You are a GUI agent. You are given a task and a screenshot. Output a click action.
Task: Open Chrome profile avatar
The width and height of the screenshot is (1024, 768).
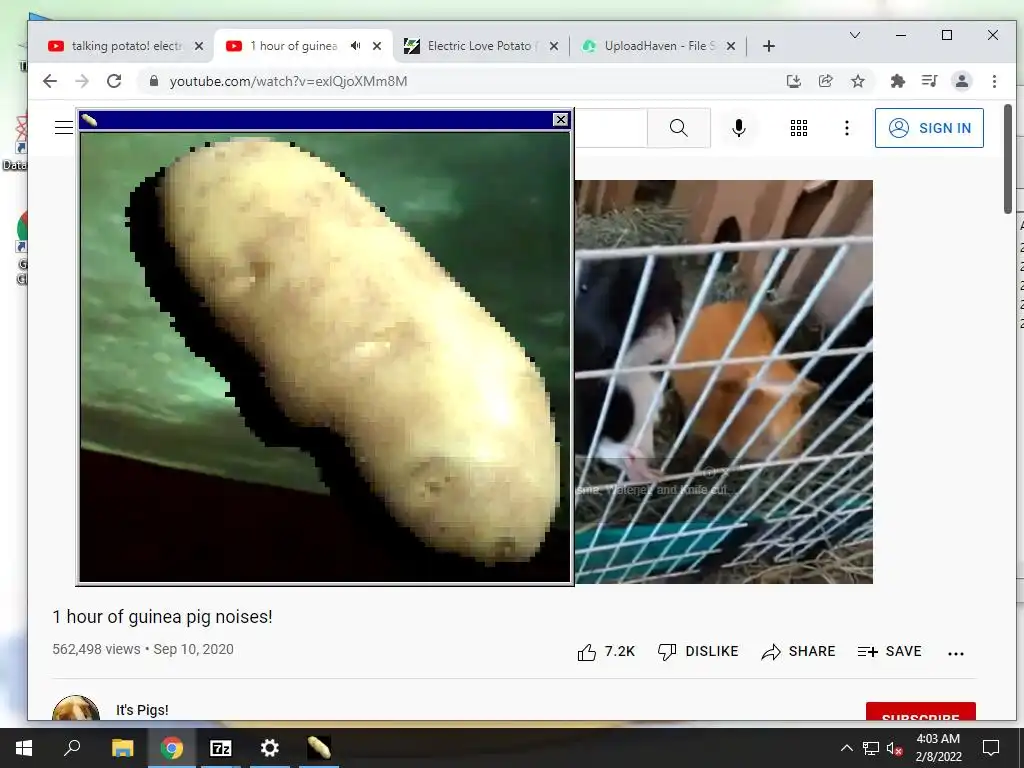point(961,81)
